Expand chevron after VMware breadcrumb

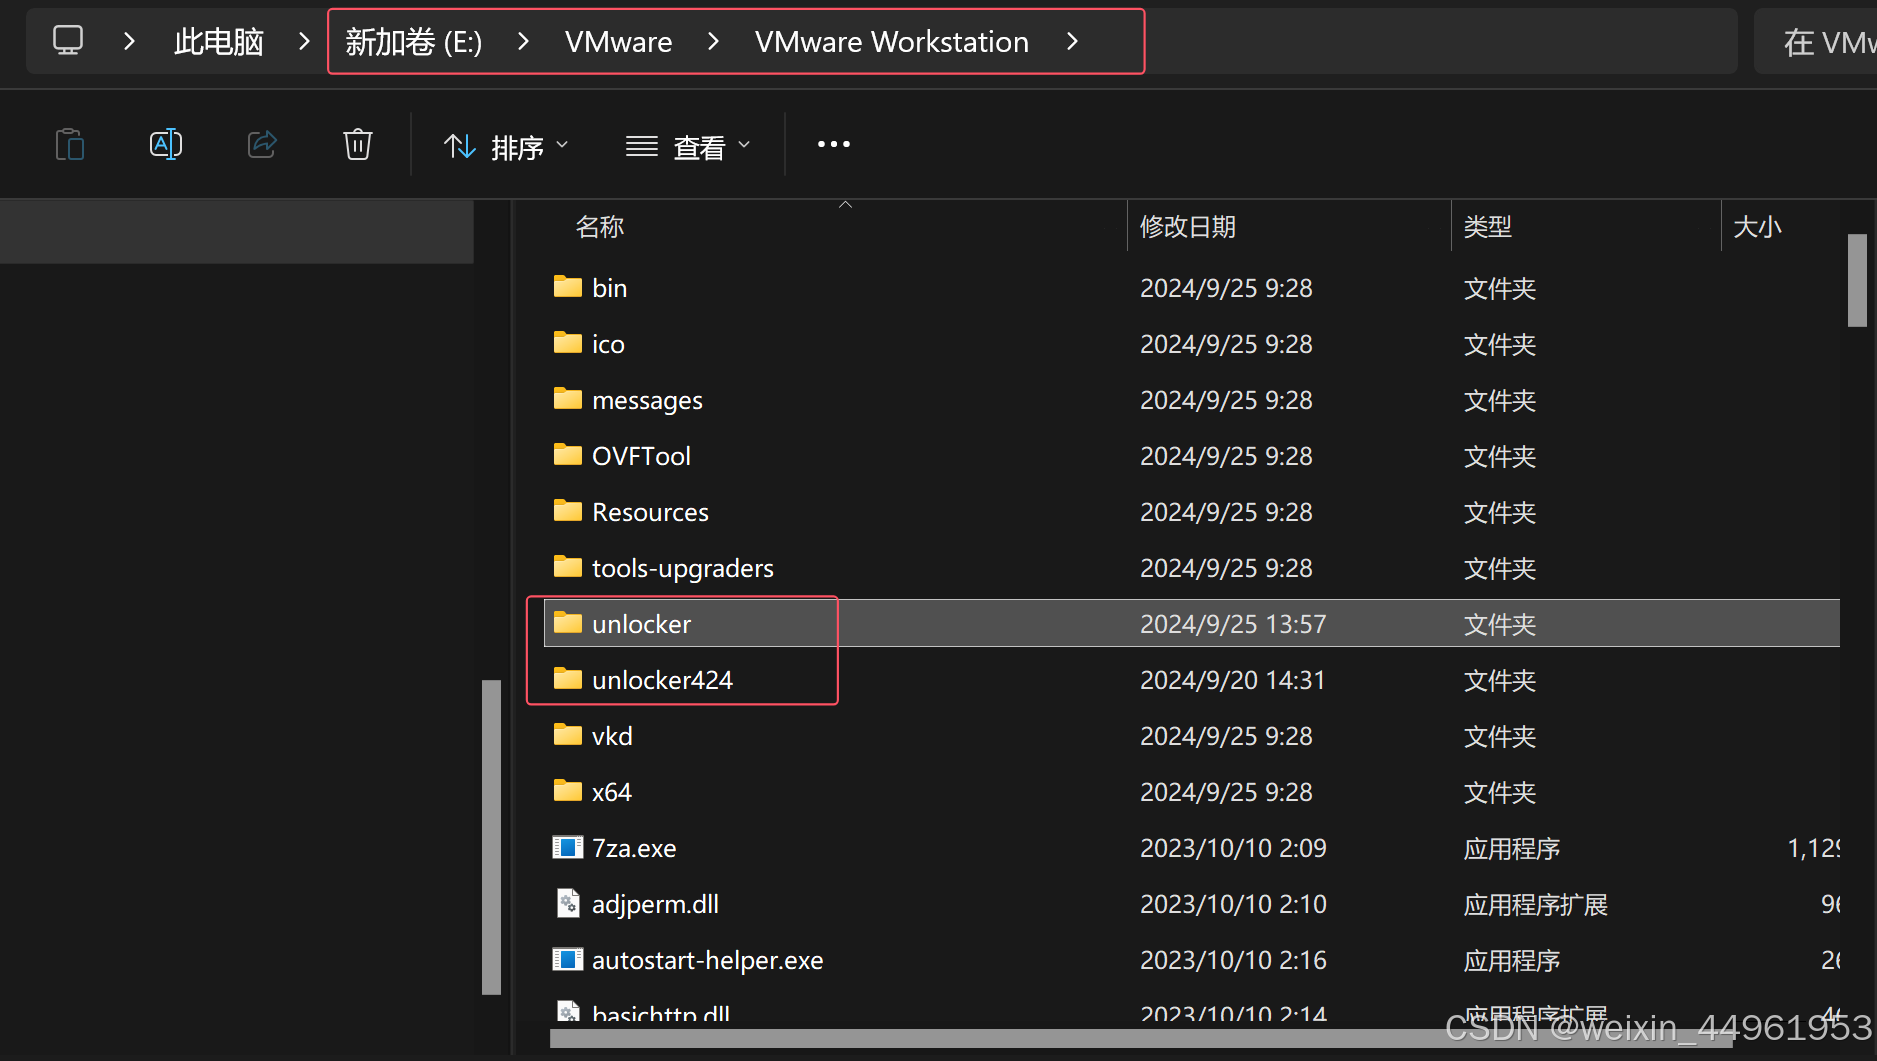point(713,41)
